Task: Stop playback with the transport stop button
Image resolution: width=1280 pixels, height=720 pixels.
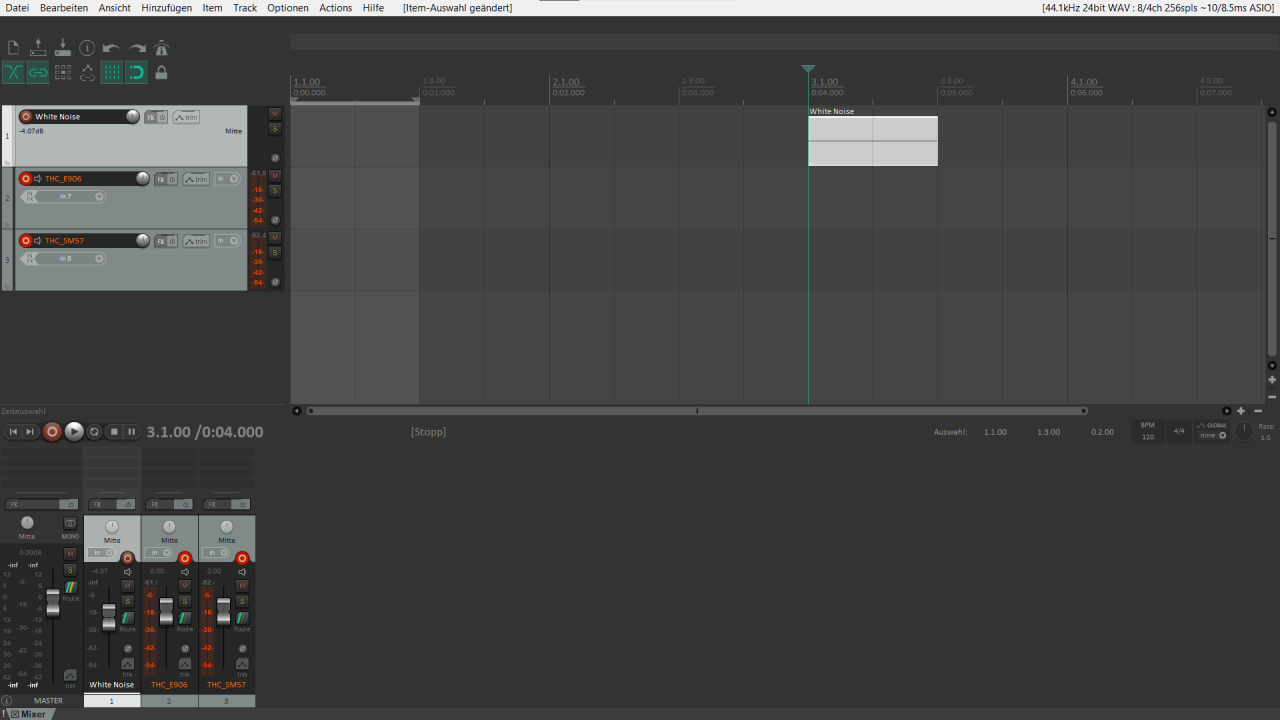Action: click(x=114, y=432)
